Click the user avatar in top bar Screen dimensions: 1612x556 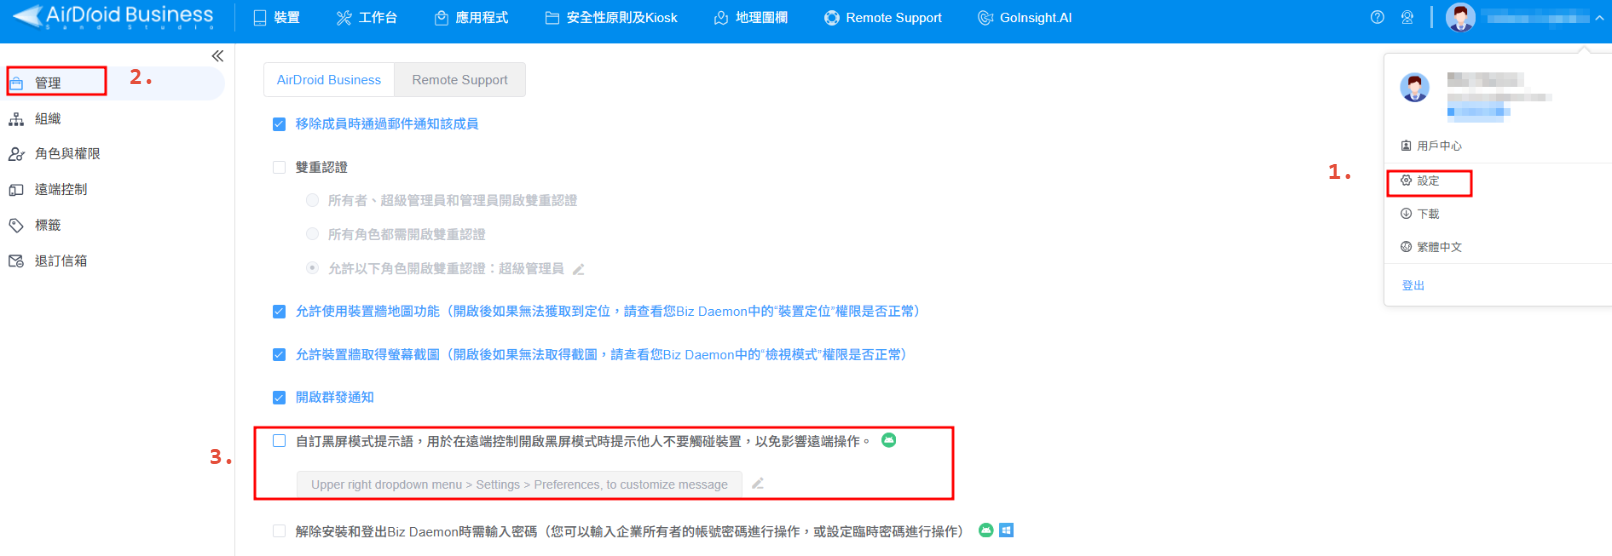click(x=1461, y=17)
